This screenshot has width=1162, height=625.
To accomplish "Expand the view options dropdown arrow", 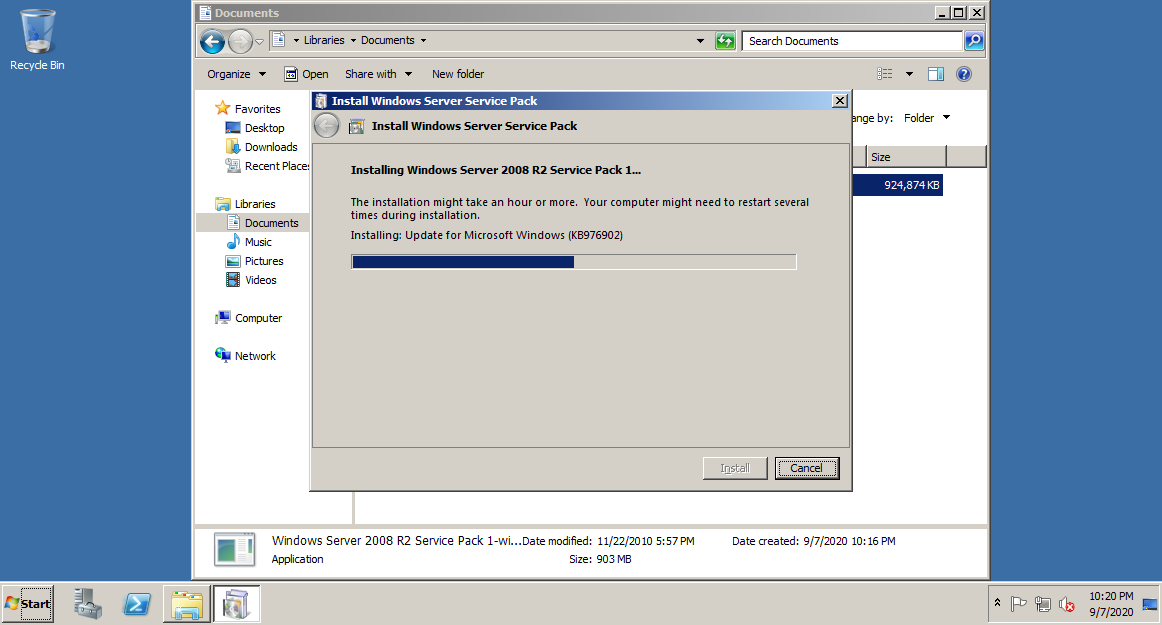I will (x=909, y=74).
